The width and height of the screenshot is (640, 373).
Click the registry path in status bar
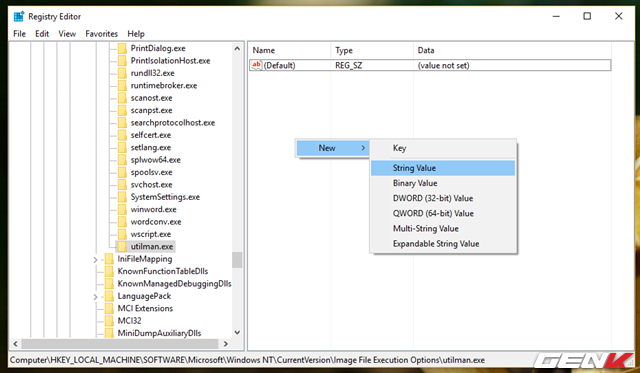247,360
